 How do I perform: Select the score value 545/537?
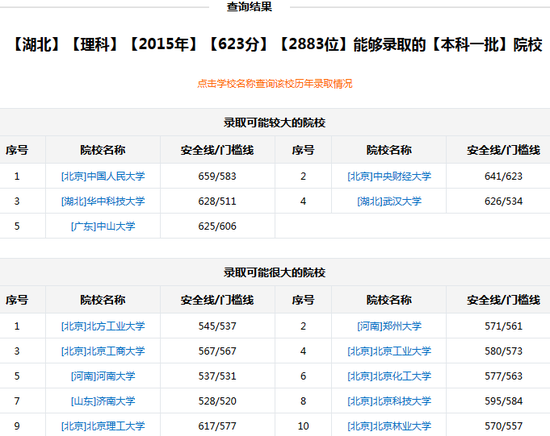click(x=217, y=326)
